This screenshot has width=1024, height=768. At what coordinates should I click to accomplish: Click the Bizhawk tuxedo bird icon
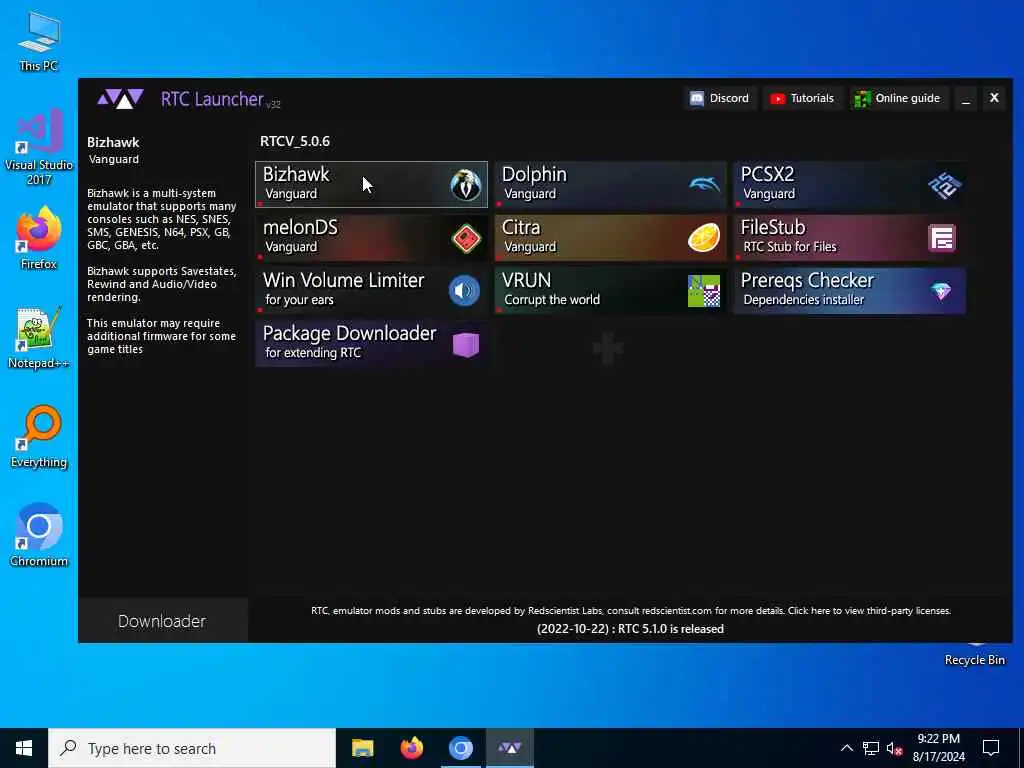coord(466,184)
